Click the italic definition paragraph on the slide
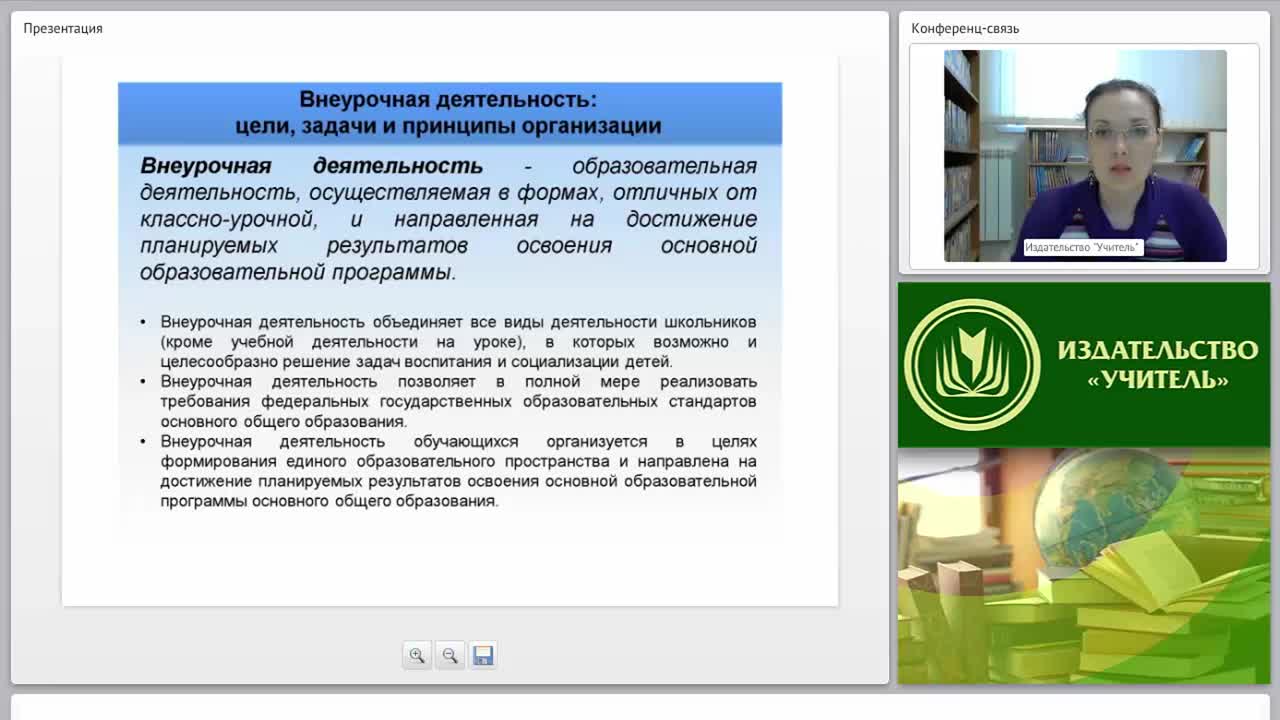 click(449, 218)
